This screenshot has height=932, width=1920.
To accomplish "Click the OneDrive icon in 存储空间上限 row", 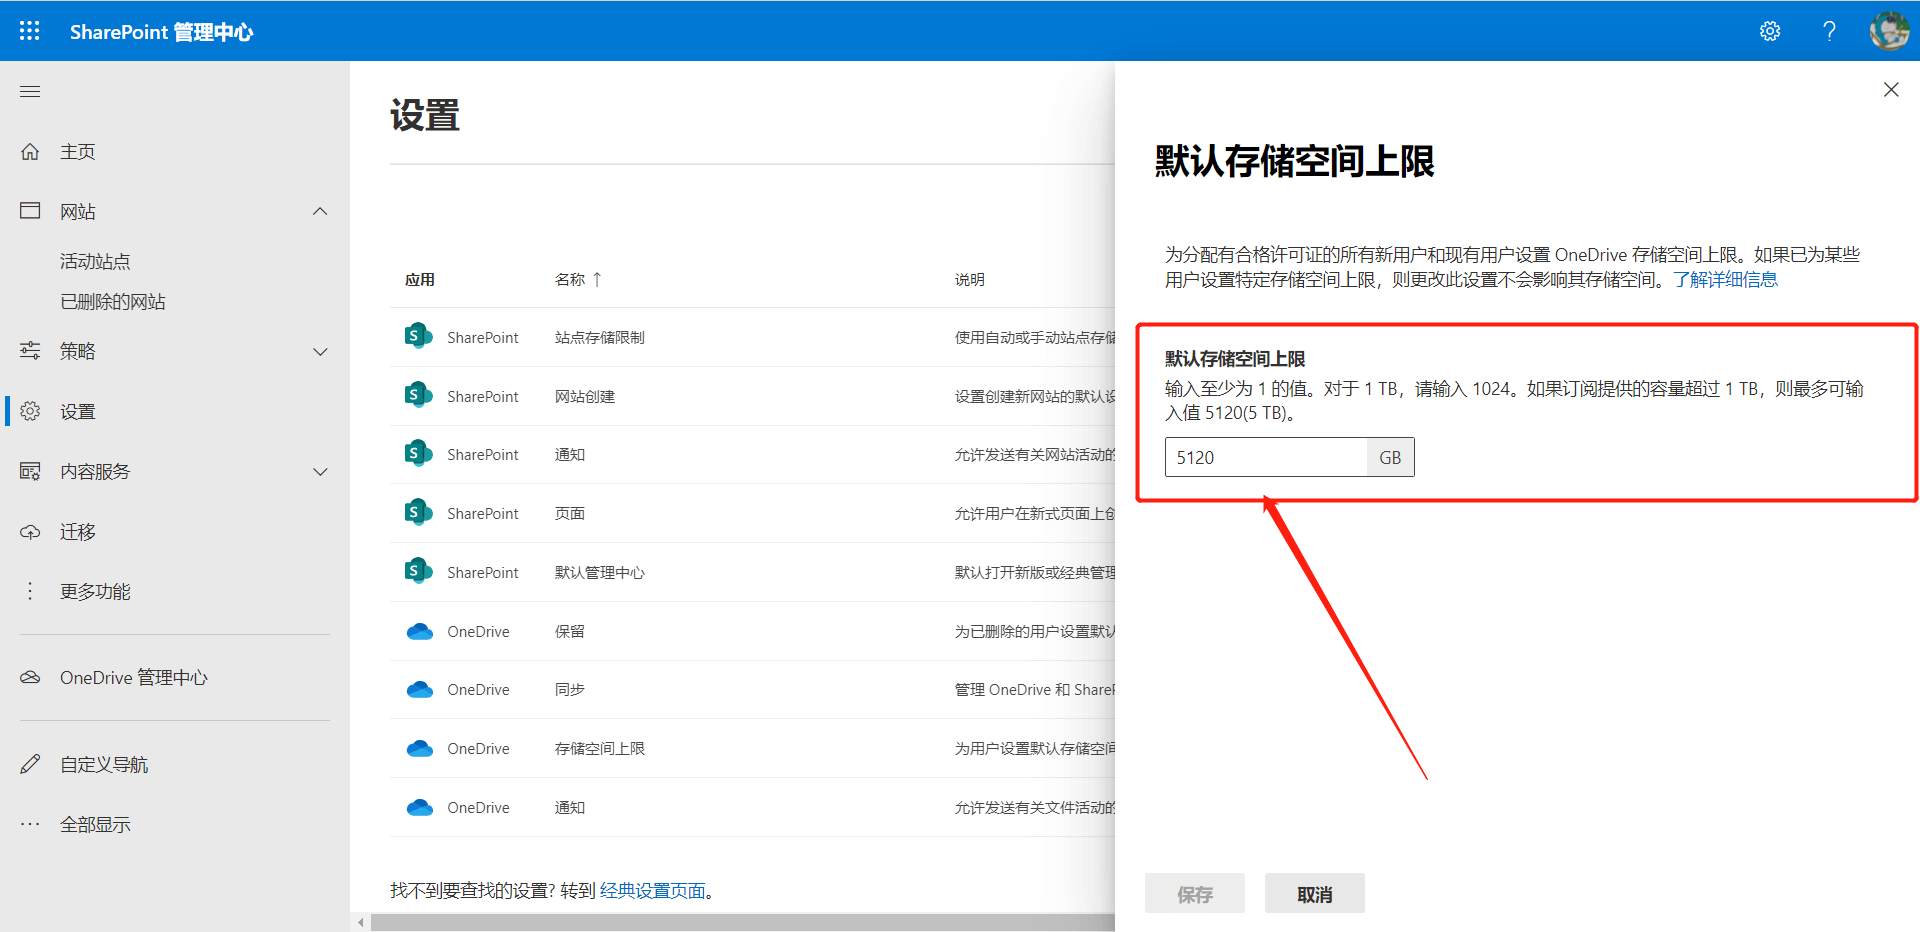I will click(420, 748).
